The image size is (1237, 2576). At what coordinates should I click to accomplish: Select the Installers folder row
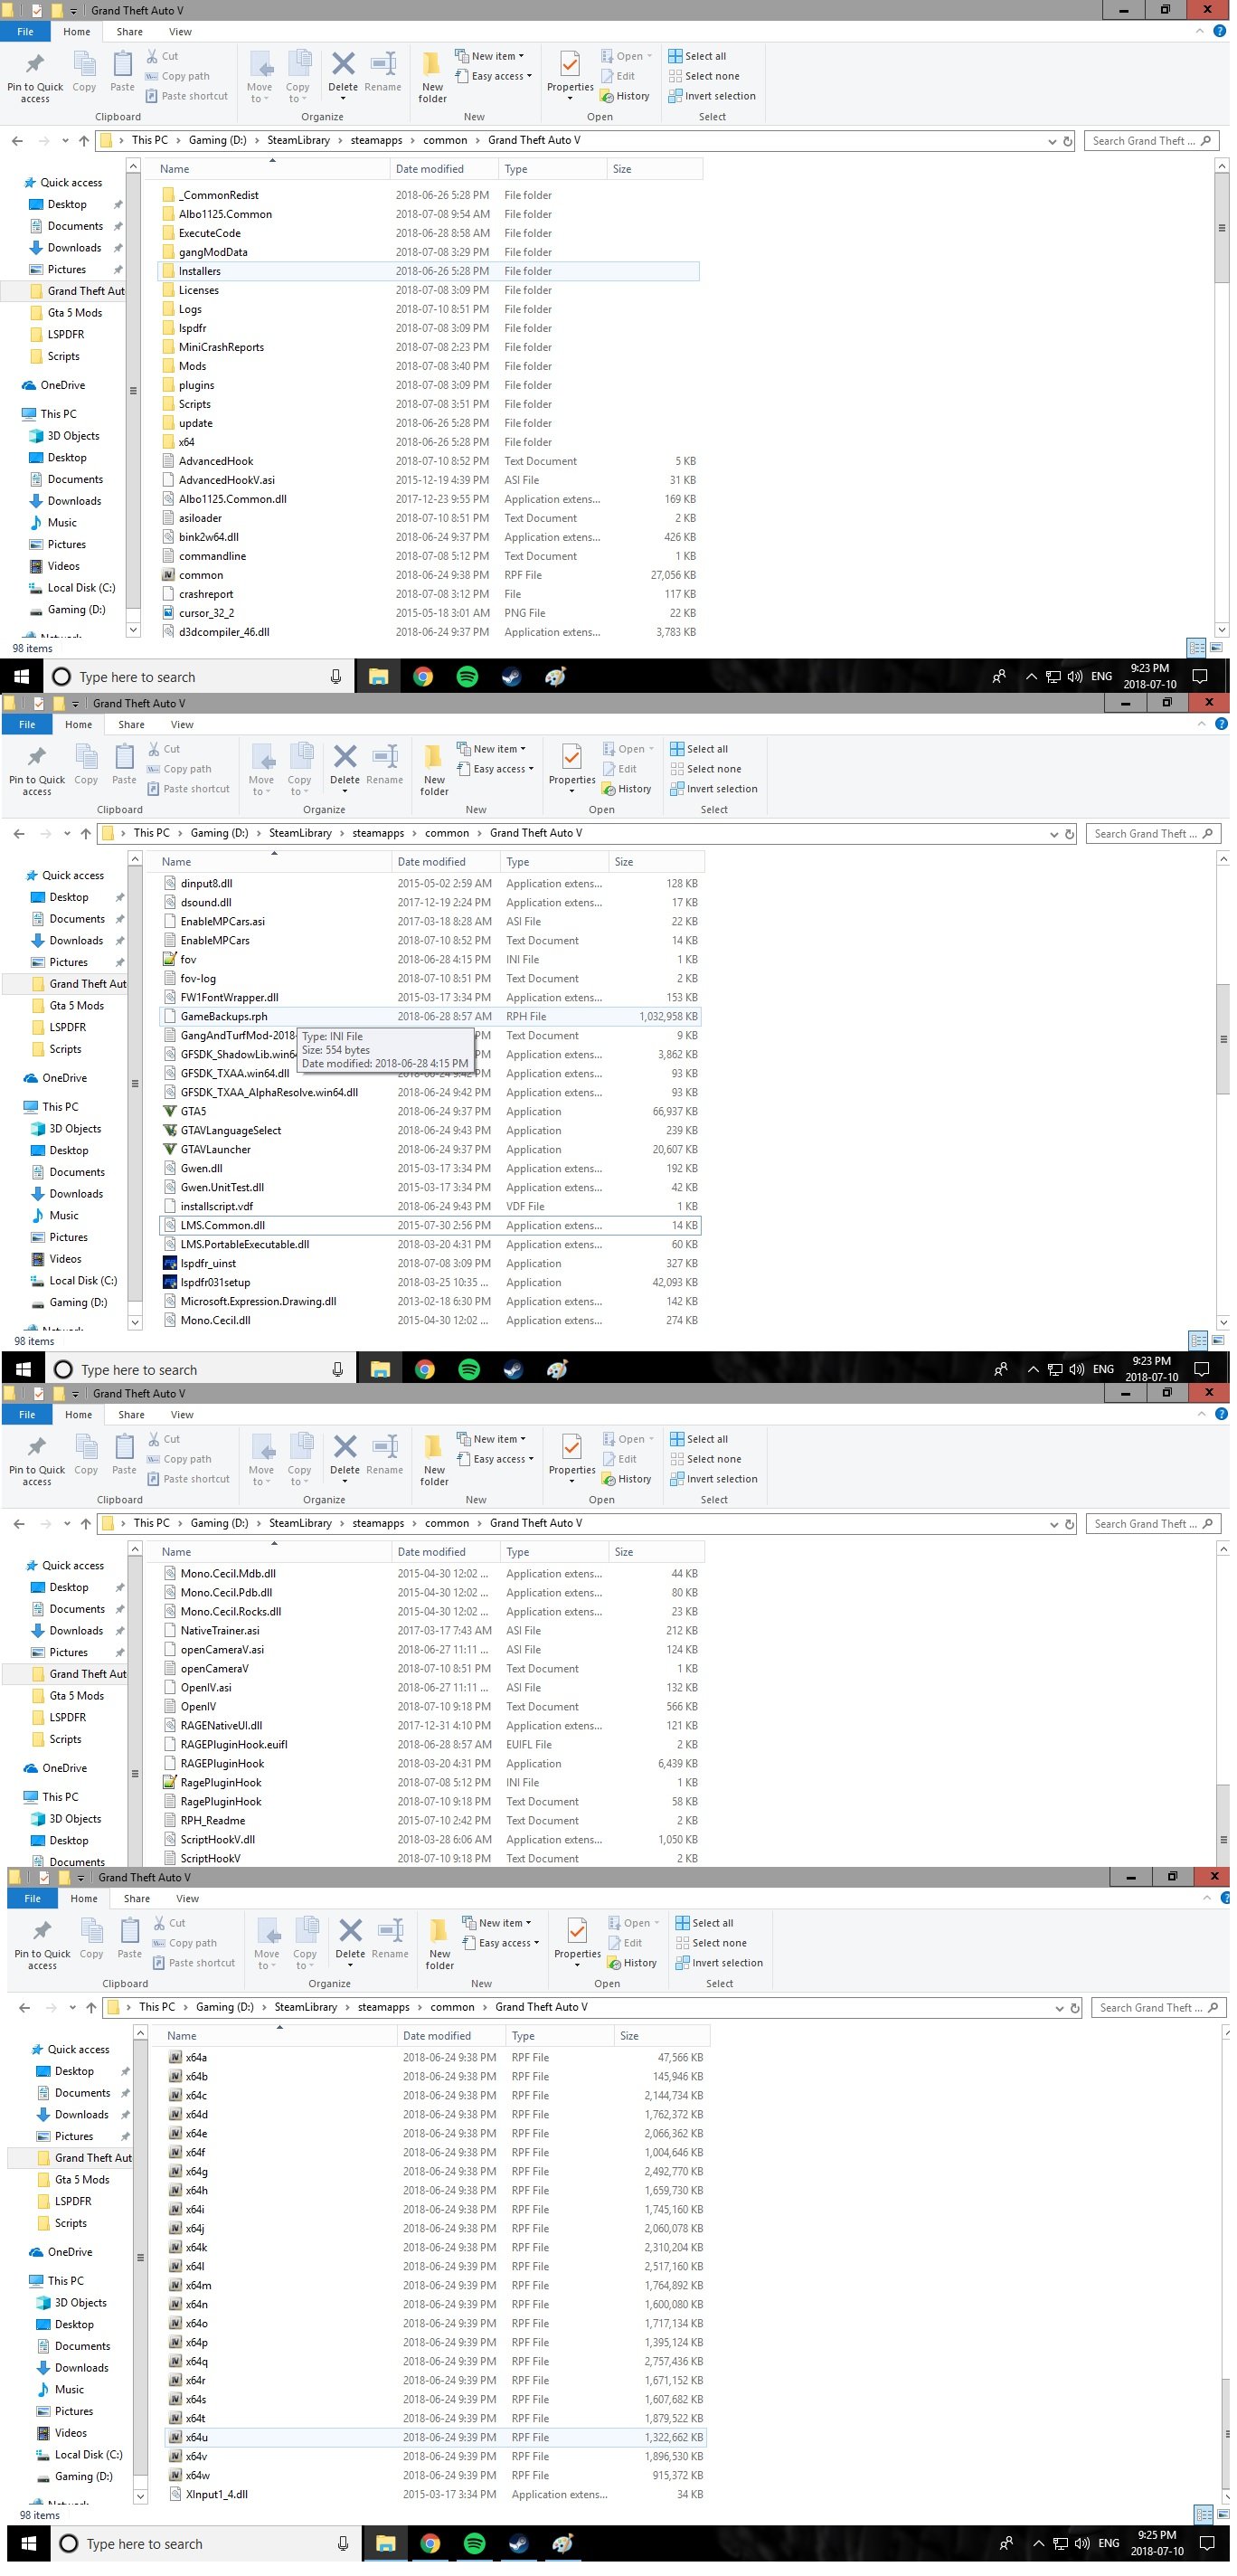tap(428, 271)
